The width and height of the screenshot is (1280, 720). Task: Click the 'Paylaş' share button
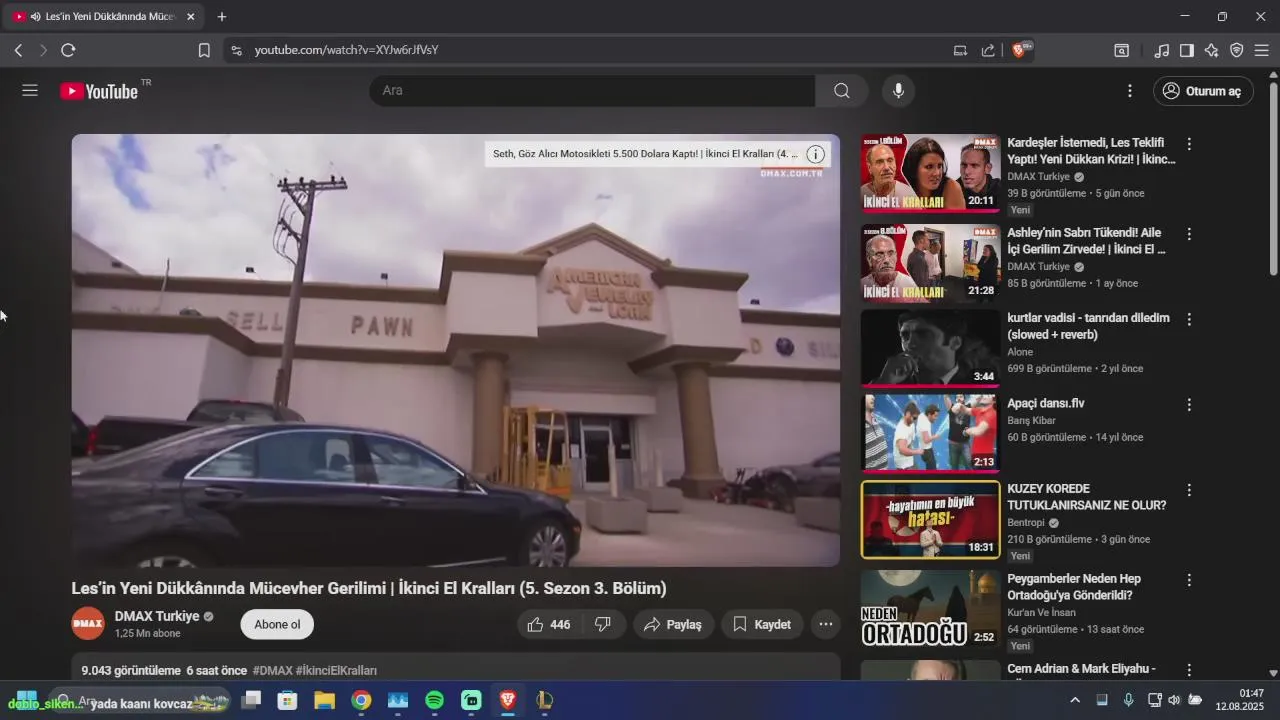[x=673, y=624]
